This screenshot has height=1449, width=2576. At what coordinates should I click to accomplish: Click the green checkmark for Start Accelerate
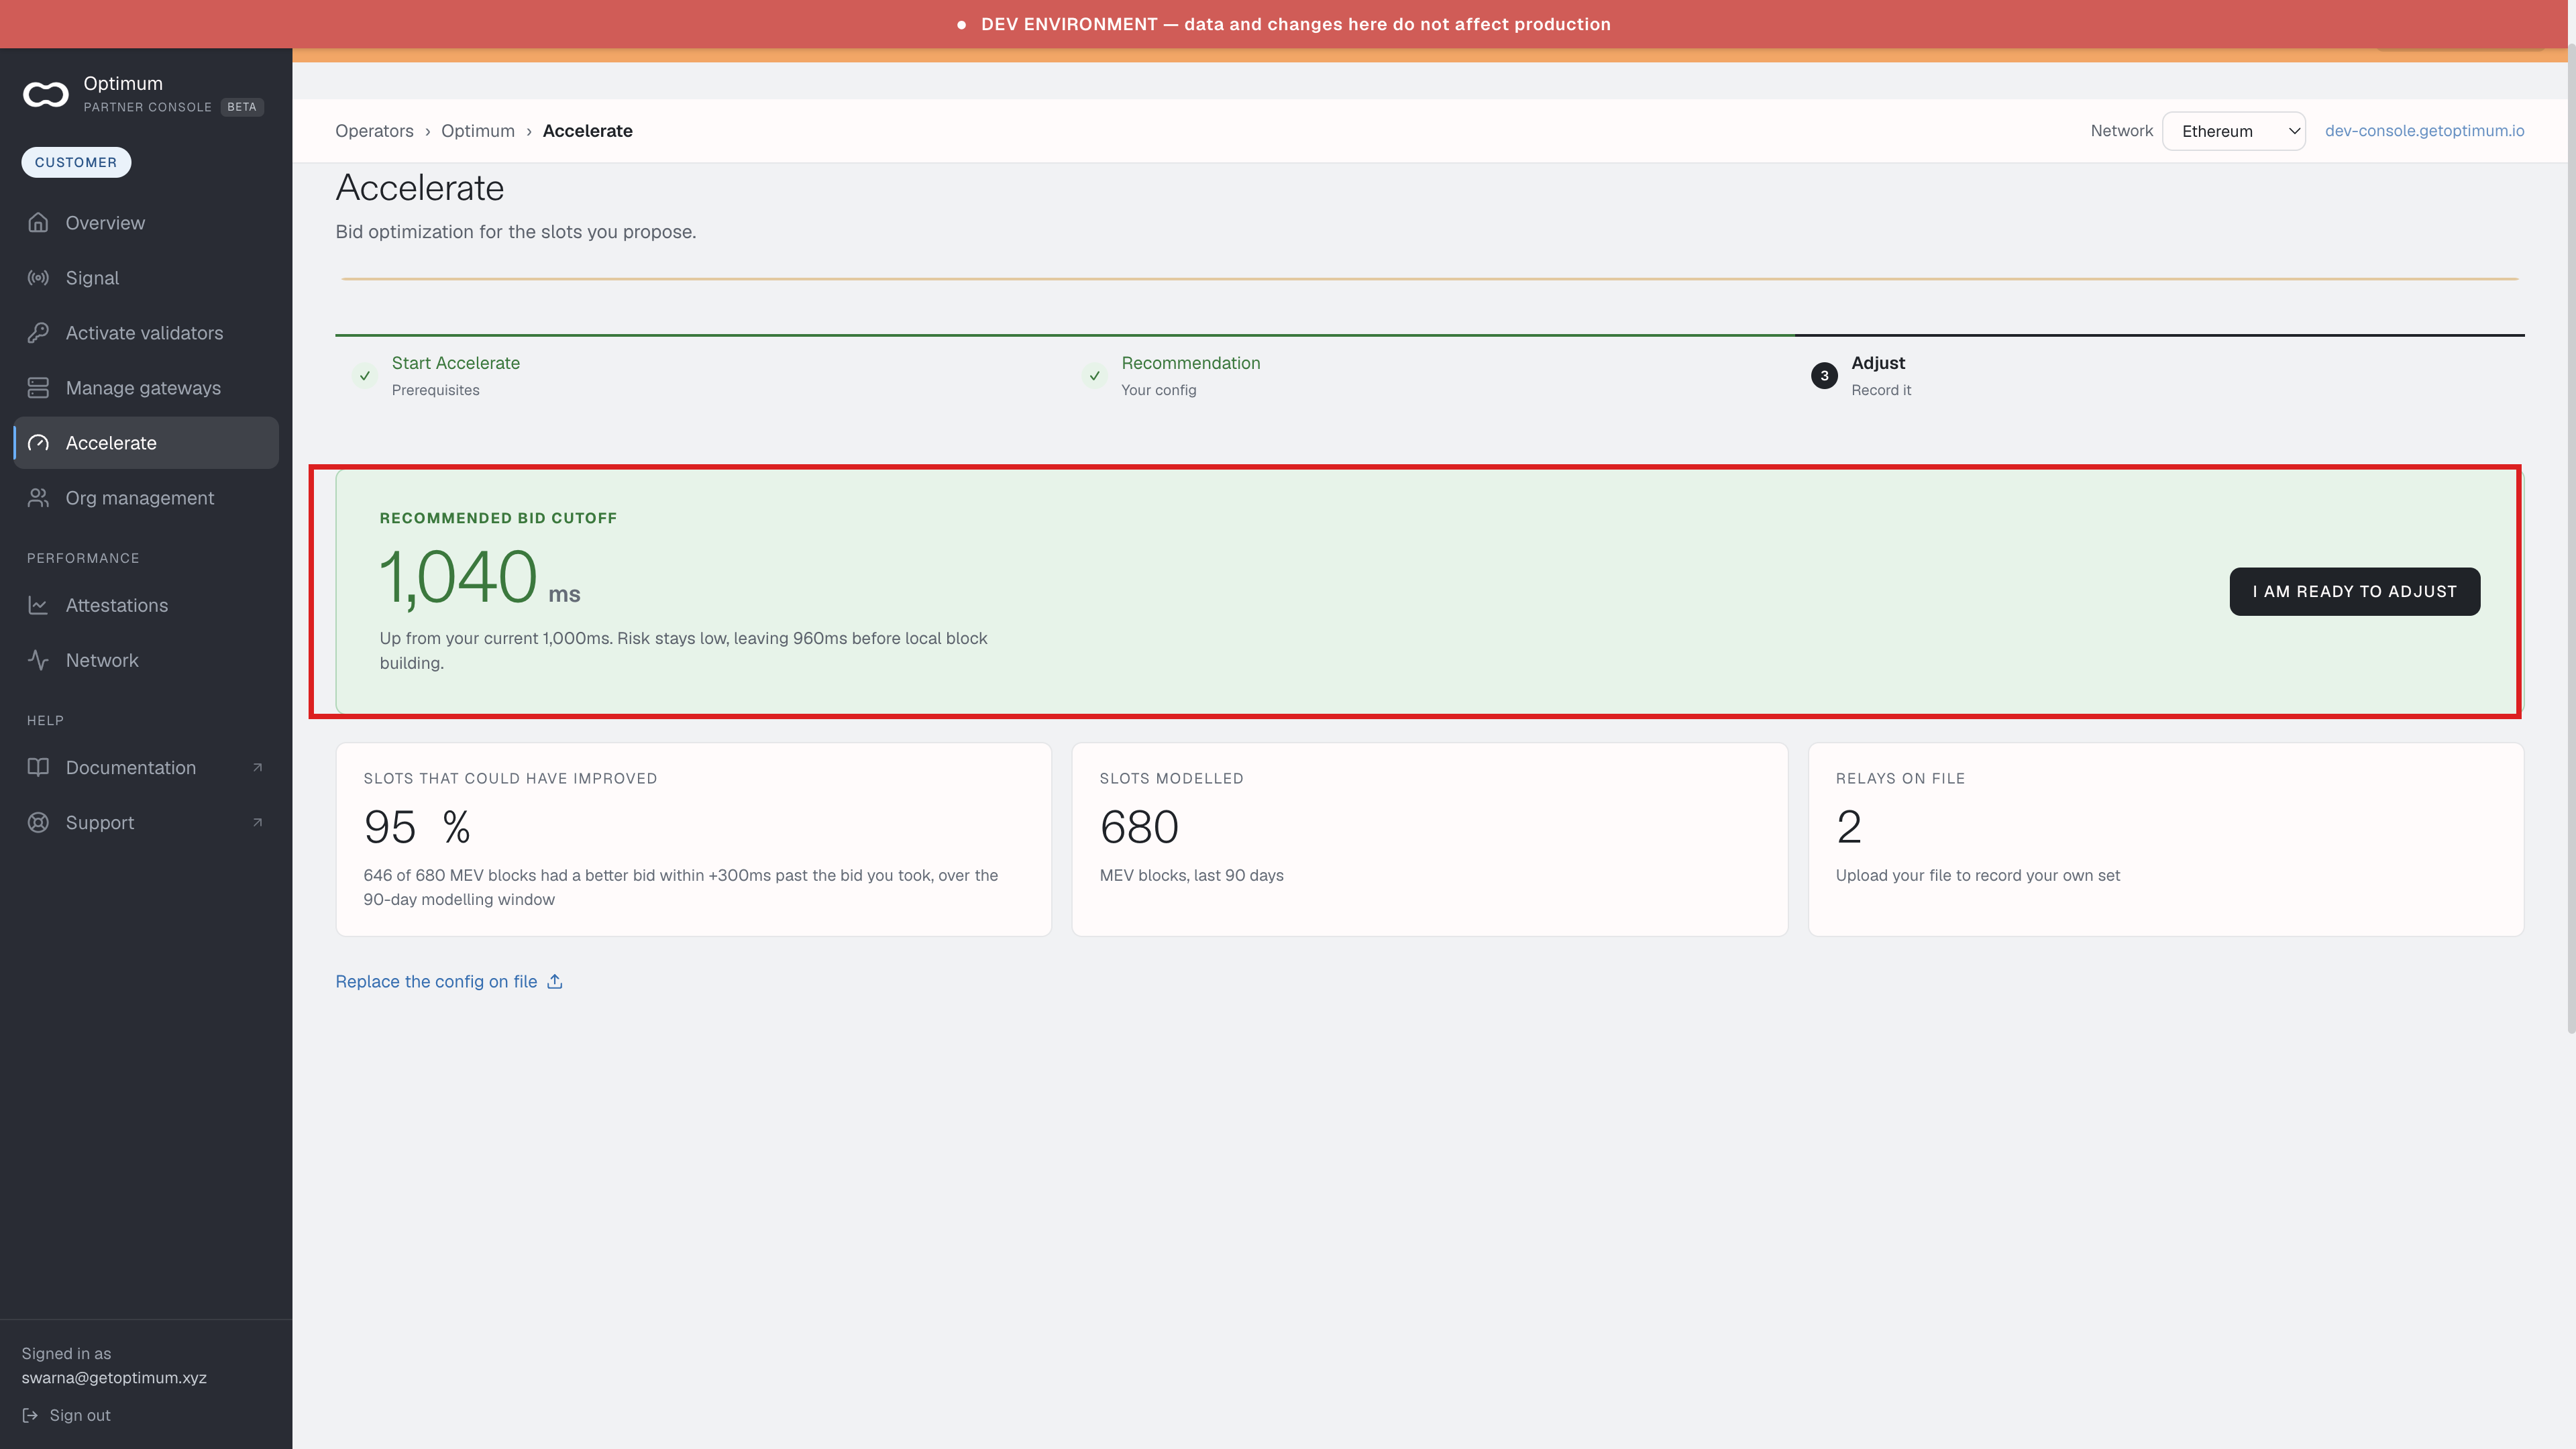365,376
